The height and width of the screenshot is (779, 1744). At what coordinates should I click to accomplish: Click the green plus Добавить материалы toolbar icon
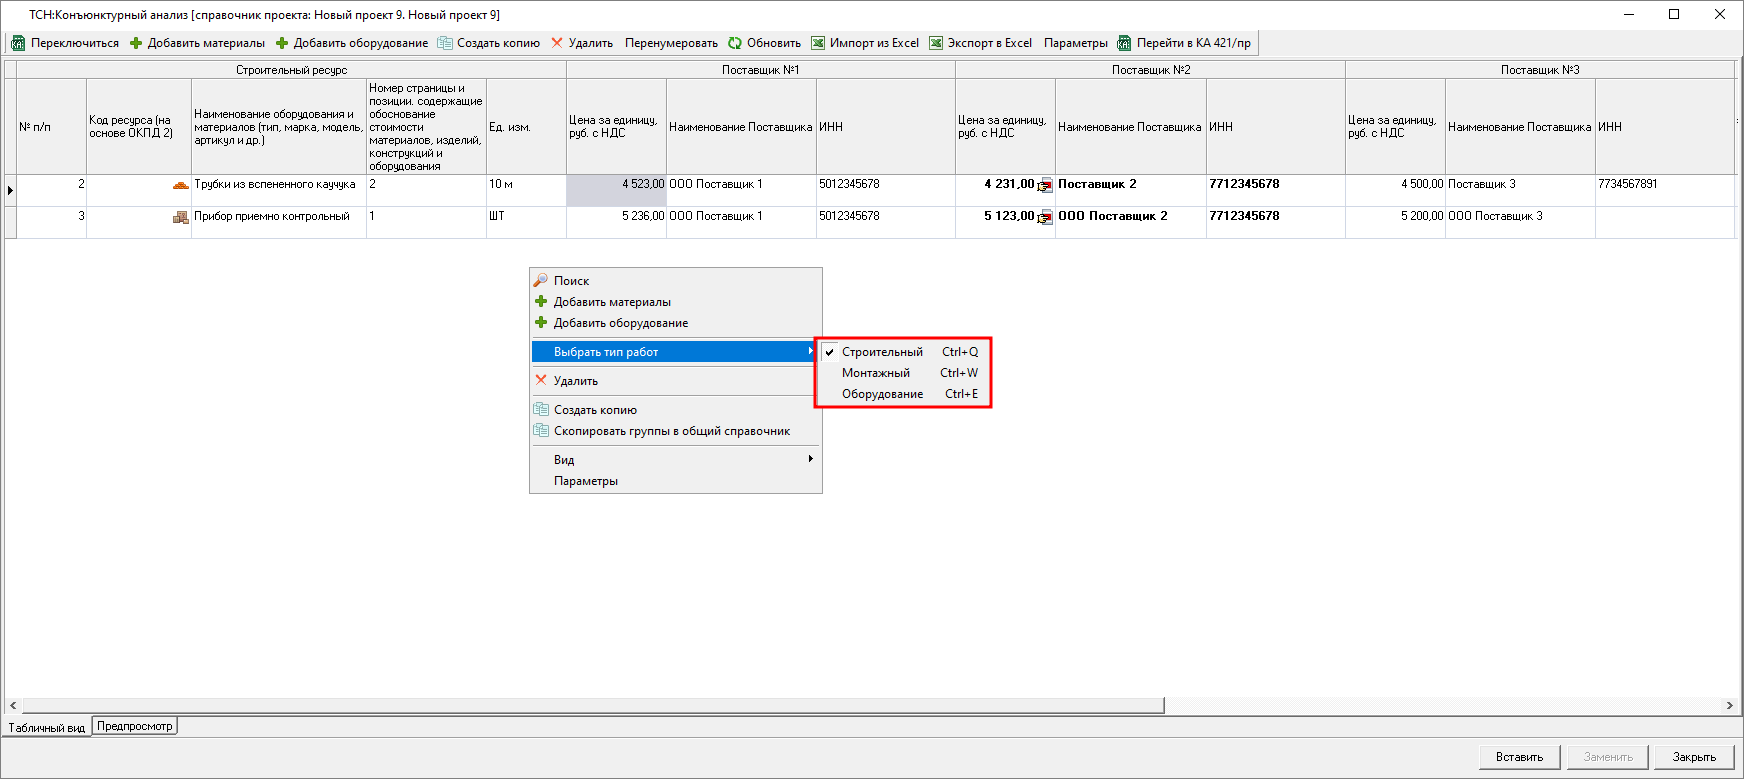click(x=136, y=43)
